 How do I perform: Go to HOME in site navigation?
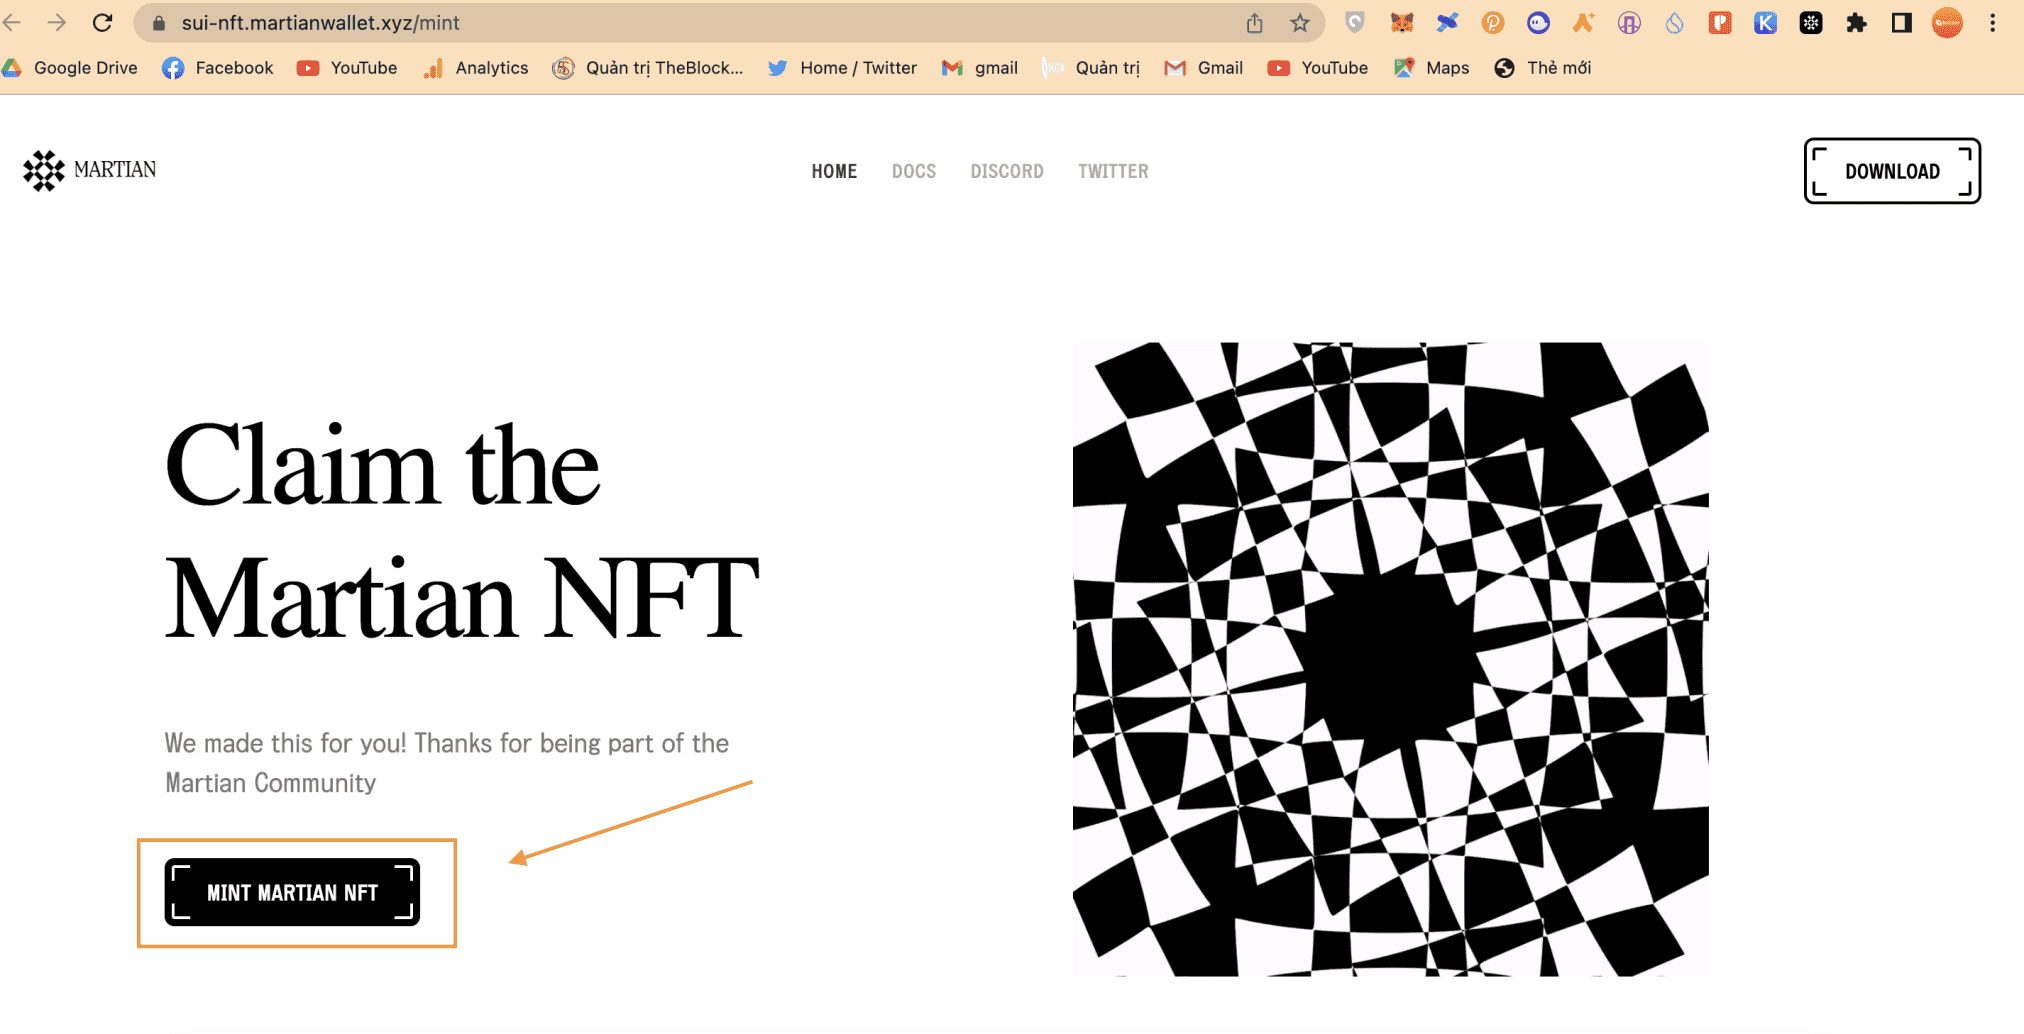[x=834, y=171]
